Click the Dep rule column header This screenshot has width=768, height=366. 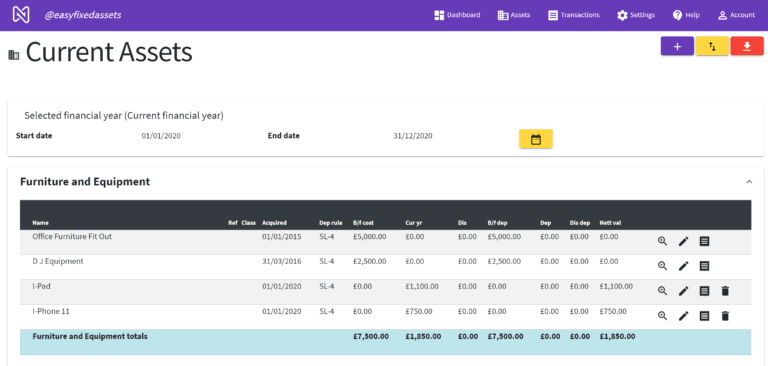(331, 223)
